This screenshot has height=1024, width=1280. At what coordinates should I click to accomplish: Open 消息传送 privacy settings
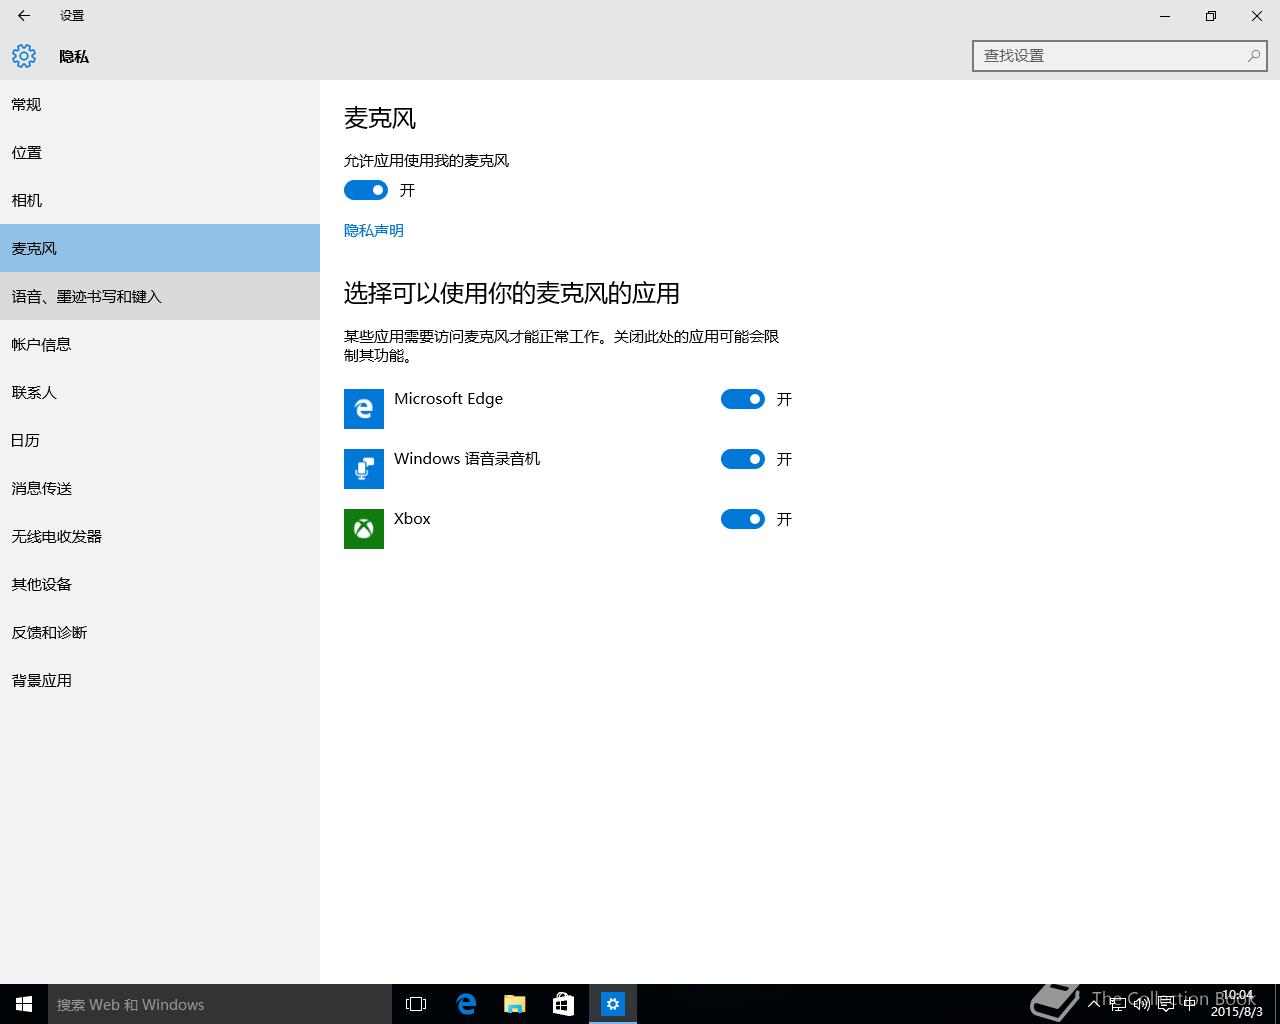point(160,488)
